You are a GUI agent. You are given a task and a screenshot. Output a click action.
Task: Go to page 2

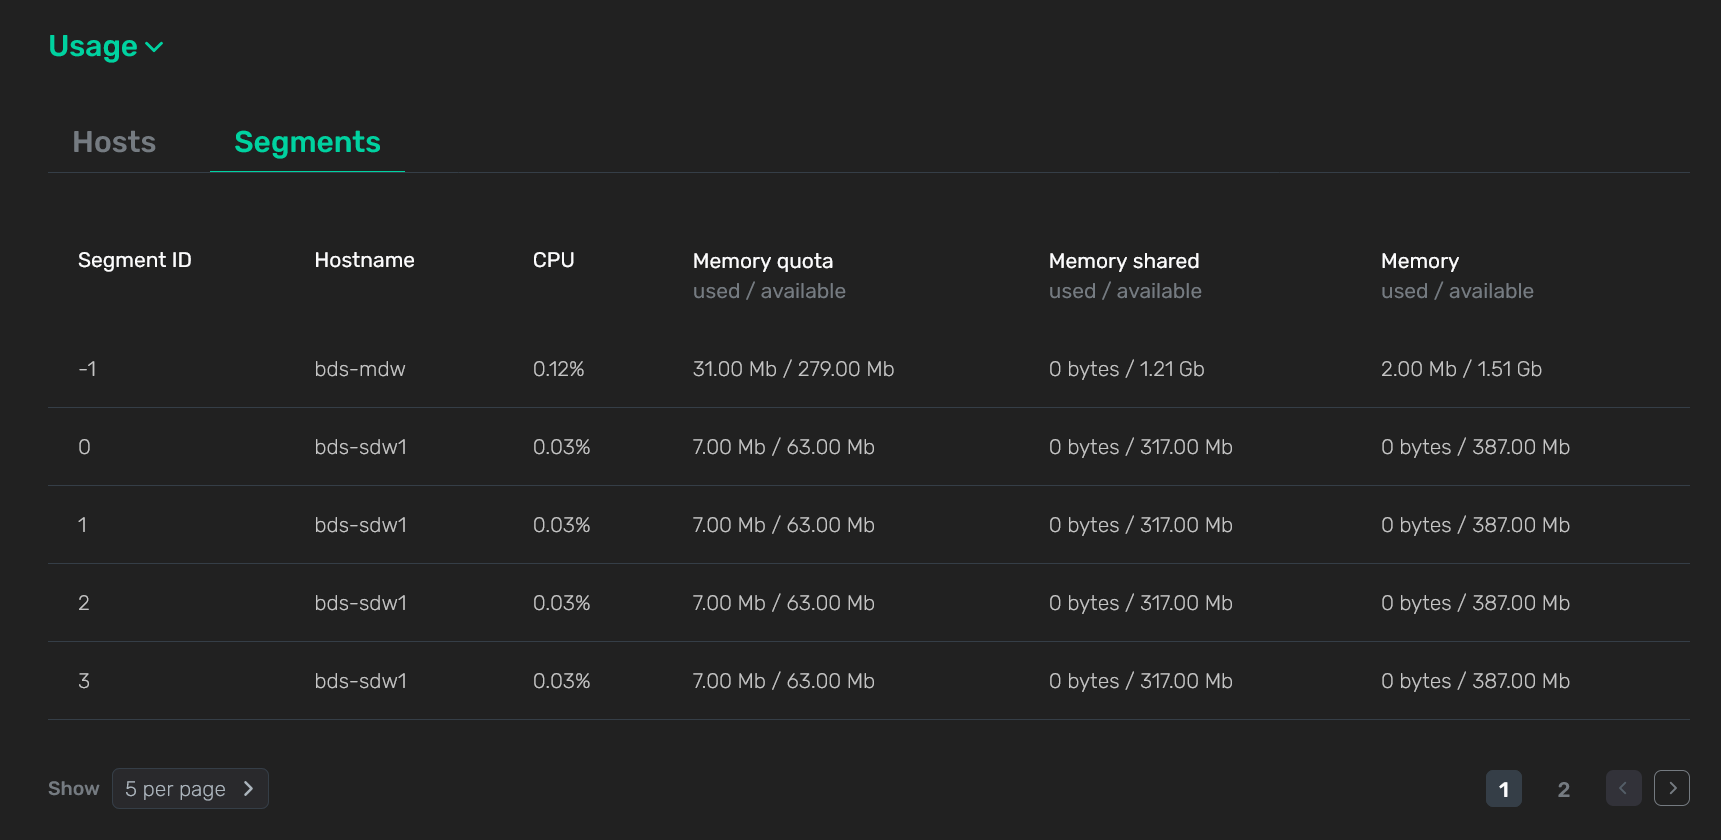point(1563,789)
